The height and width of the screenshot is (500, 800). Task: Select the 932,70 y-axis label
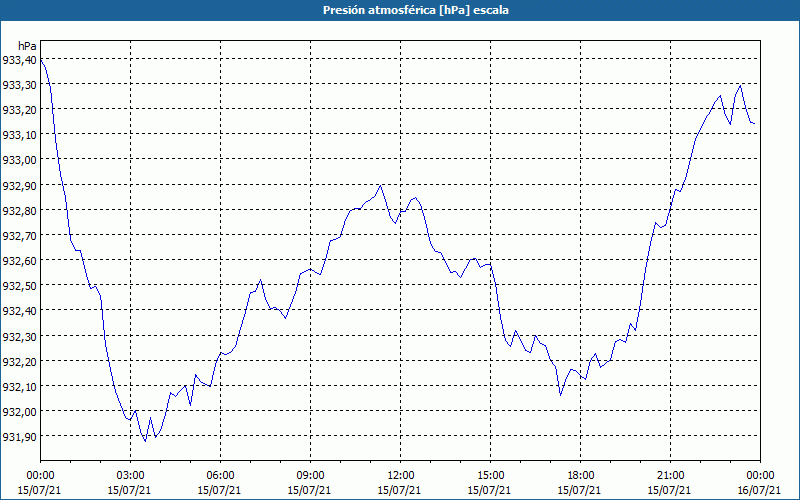pyautogui.click(x=19, y=235)
